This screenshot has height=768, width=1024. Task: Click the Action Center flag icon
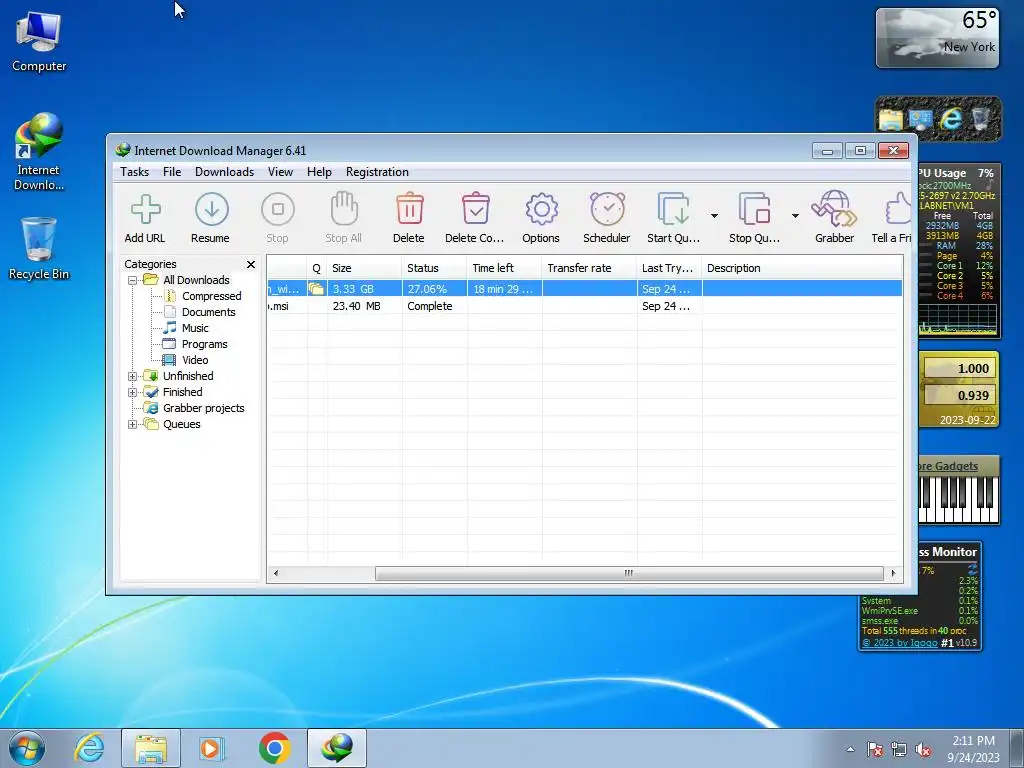[874, 750]
